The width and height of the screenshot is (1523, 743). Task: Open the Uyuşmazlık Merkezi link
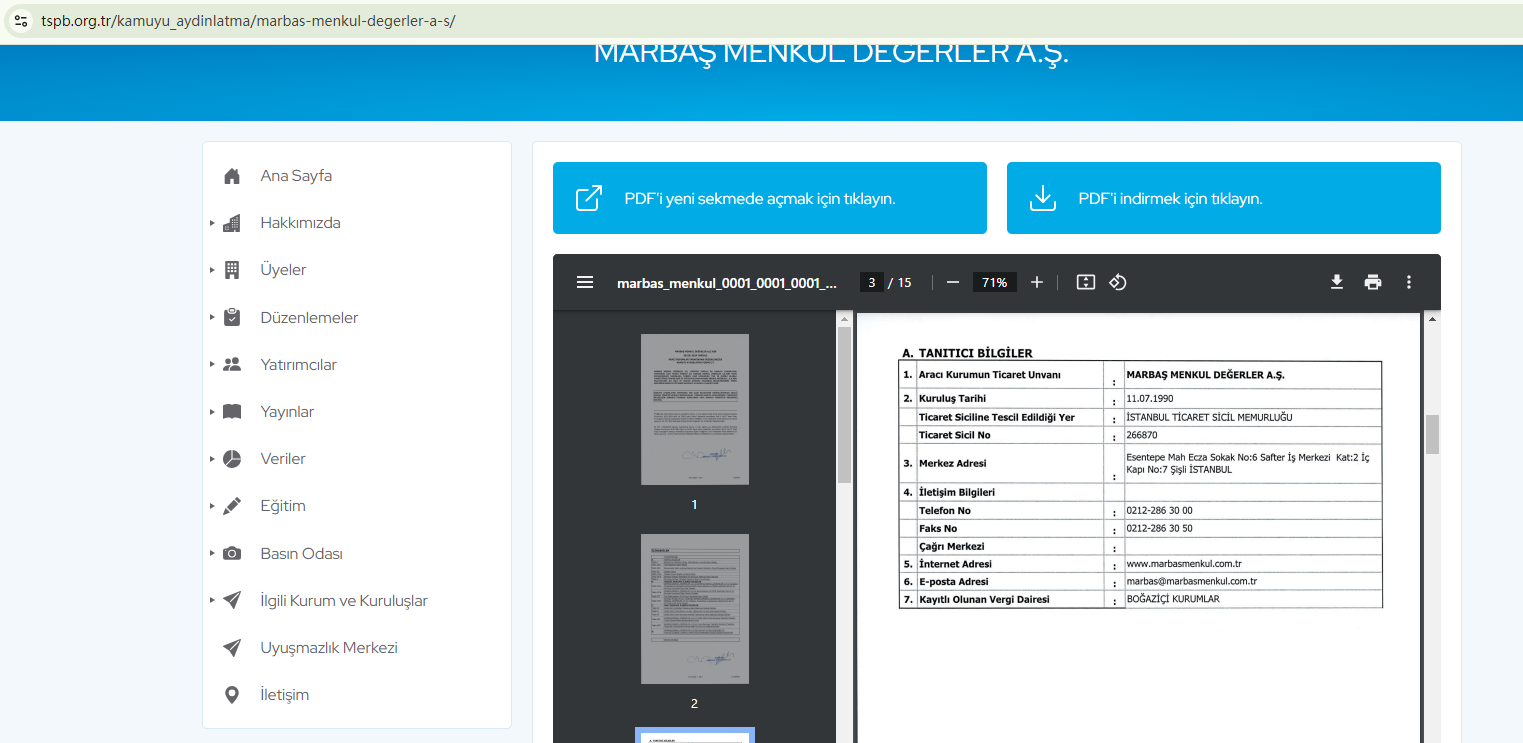click(329, 648)
